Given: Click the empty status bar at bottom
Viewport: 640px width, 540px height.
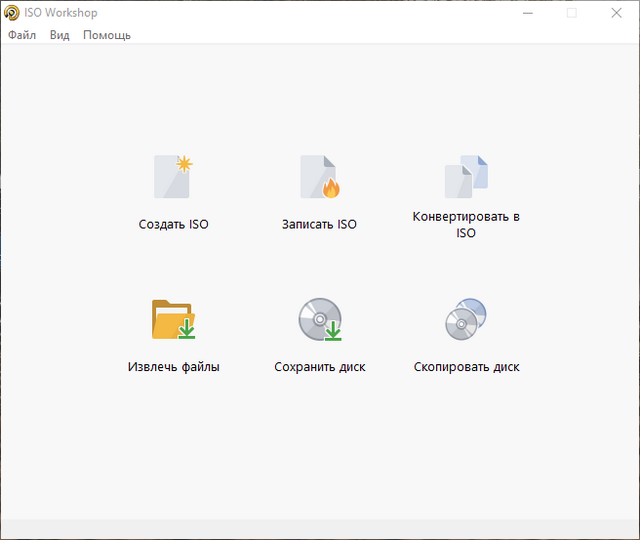Looking at the screenshot, I should (x=320, y=529).
